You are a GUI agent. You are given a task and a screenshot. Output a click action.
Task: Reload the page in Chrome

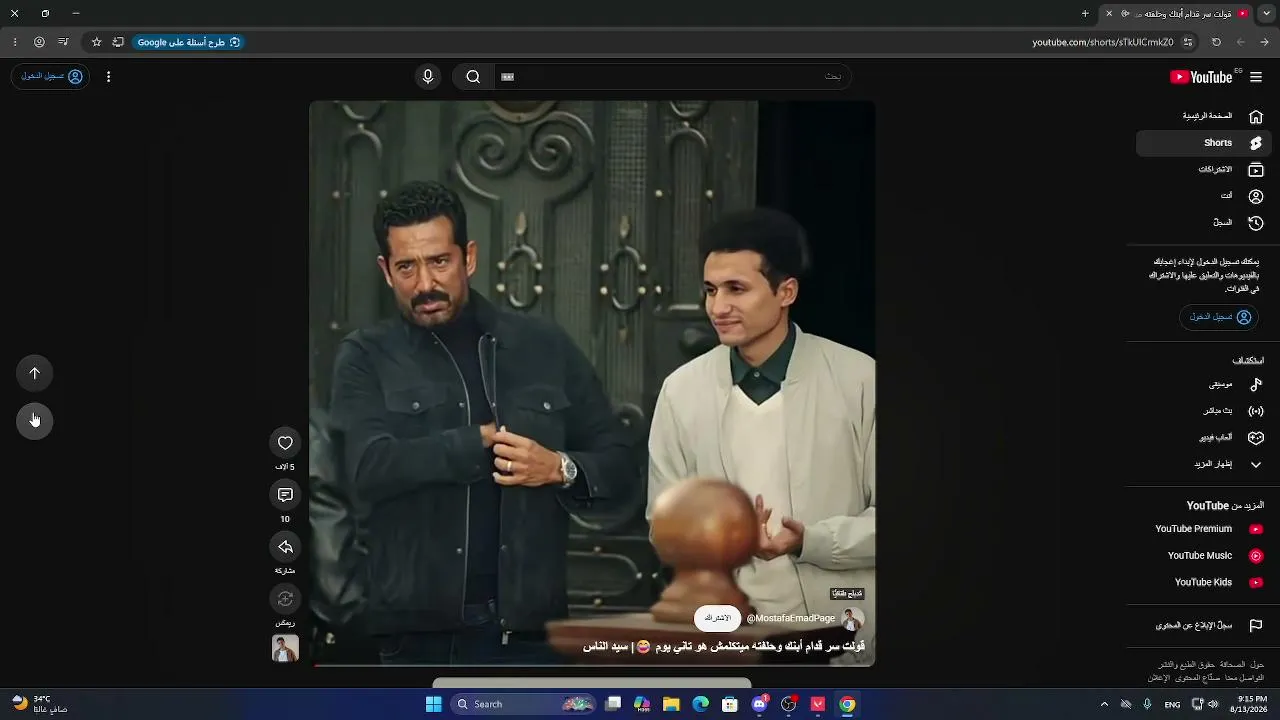(1216, 42)
